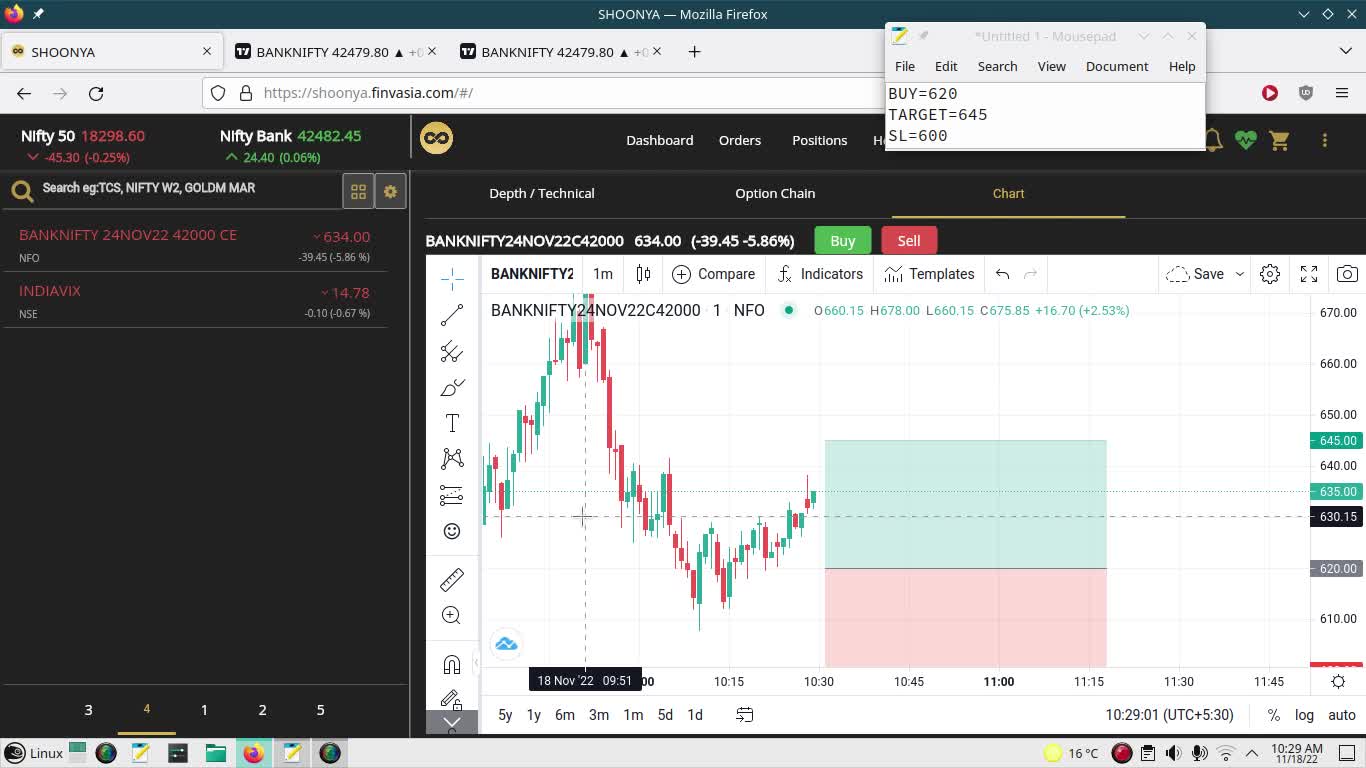
Task: Open the 1m interval selector
Action: pos(603,274)
